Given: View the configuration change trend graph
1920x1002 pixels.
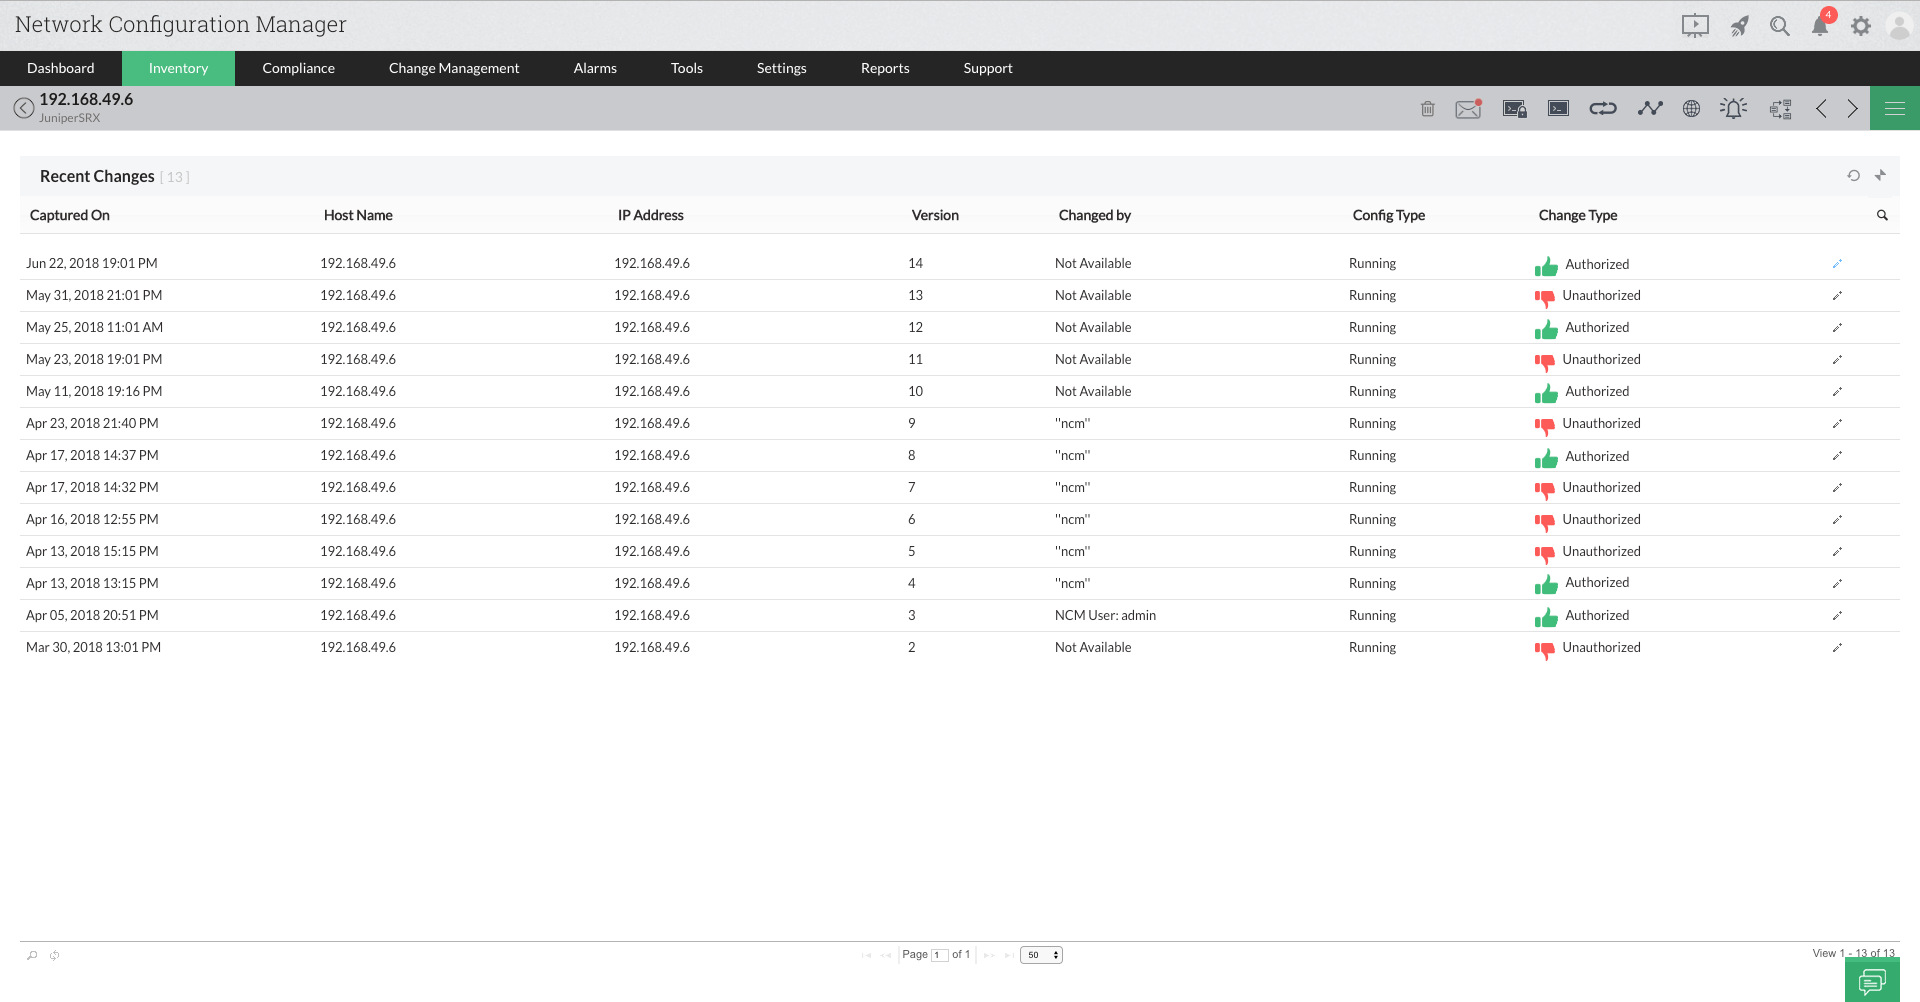Looking at the screenshot, I should [1649, 108].
